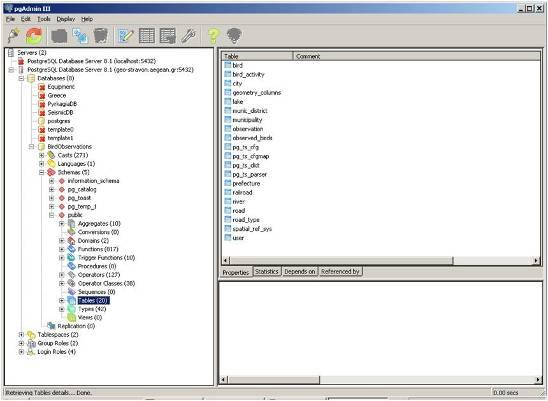Open the Help menu
The width and height of the screenshot is (548, 401).
pos(87,19)
